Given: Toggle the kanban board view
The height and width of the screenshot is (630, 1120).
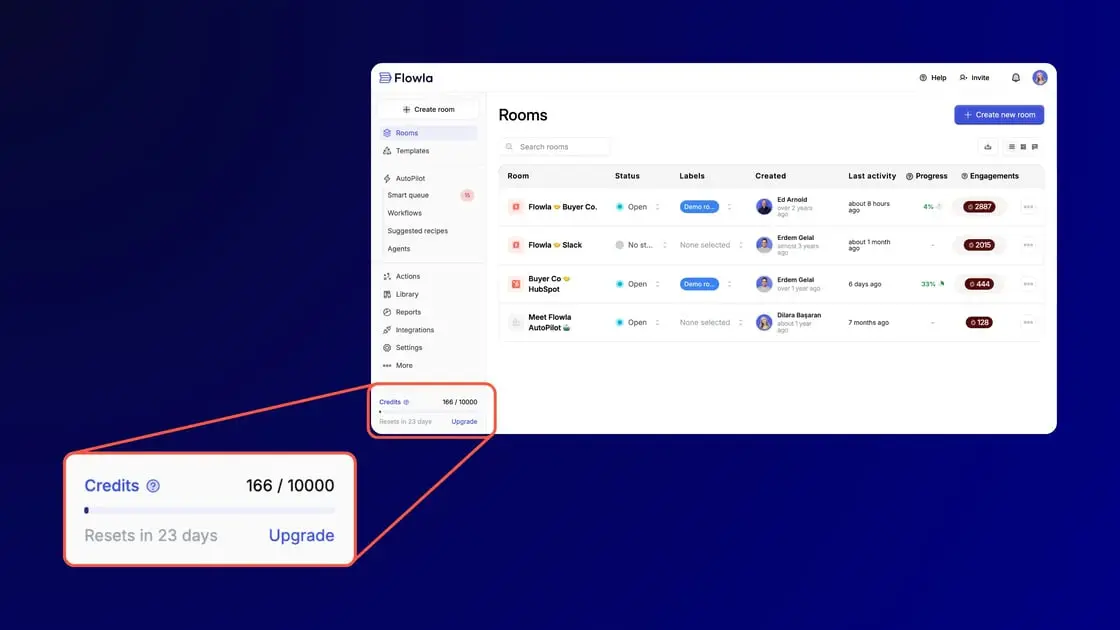Looking at the screenshot, I should pos(1036,147).
